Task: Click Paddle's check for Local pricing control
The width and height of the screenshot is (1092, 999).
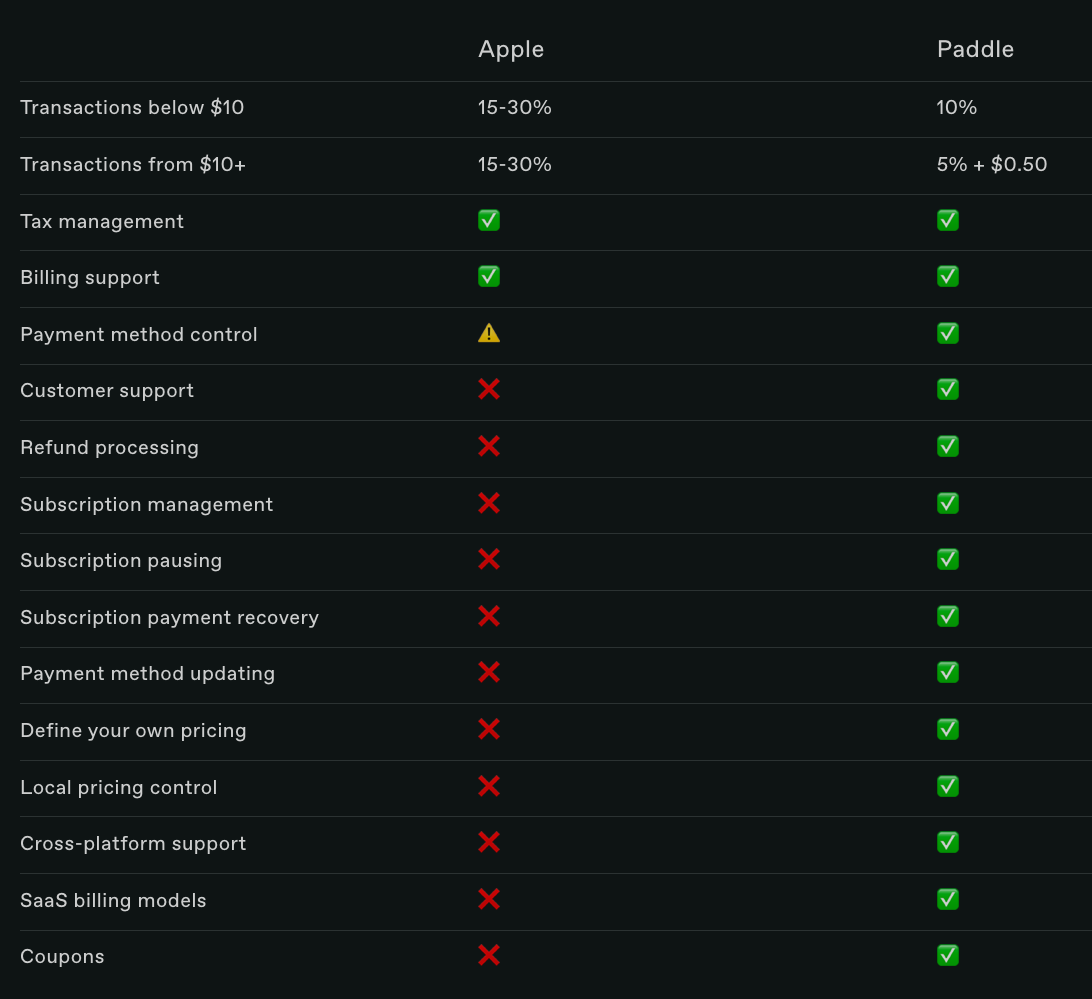Action: pos(948,786)
